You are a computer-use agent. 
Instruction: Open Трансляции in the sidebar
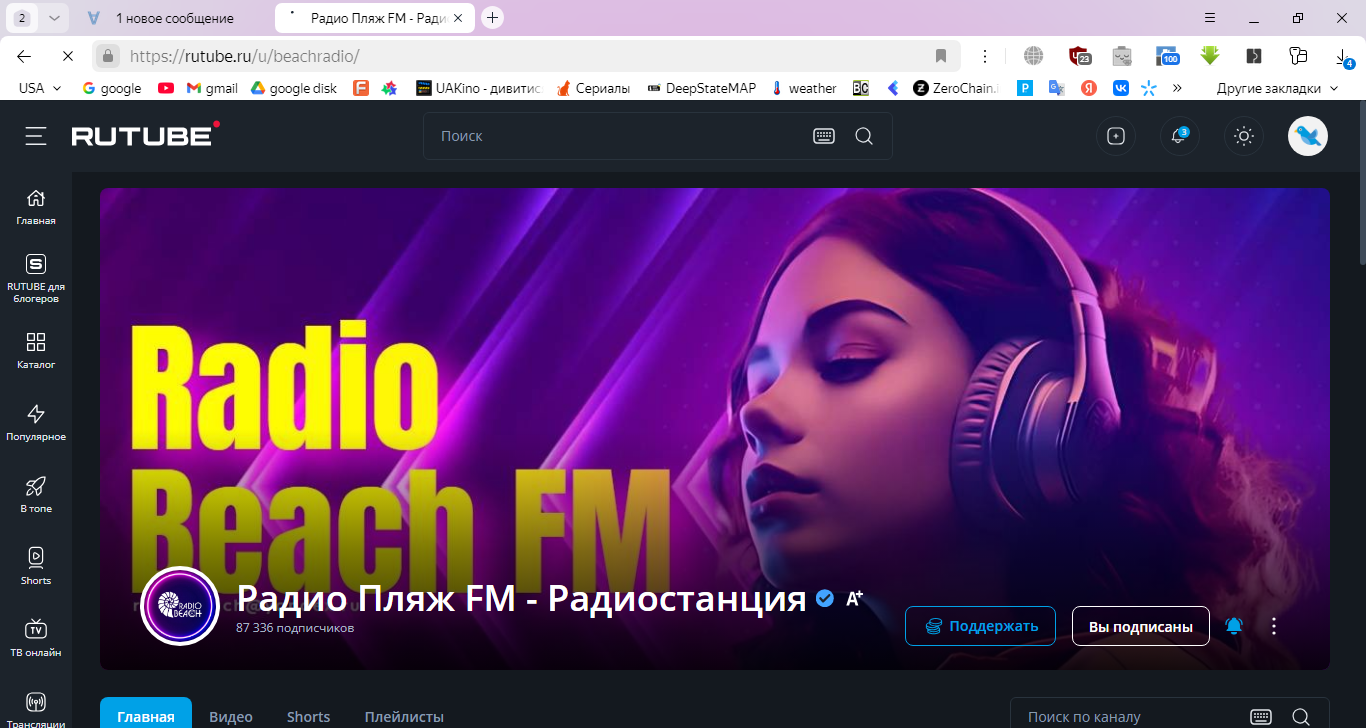coord(36,710)
